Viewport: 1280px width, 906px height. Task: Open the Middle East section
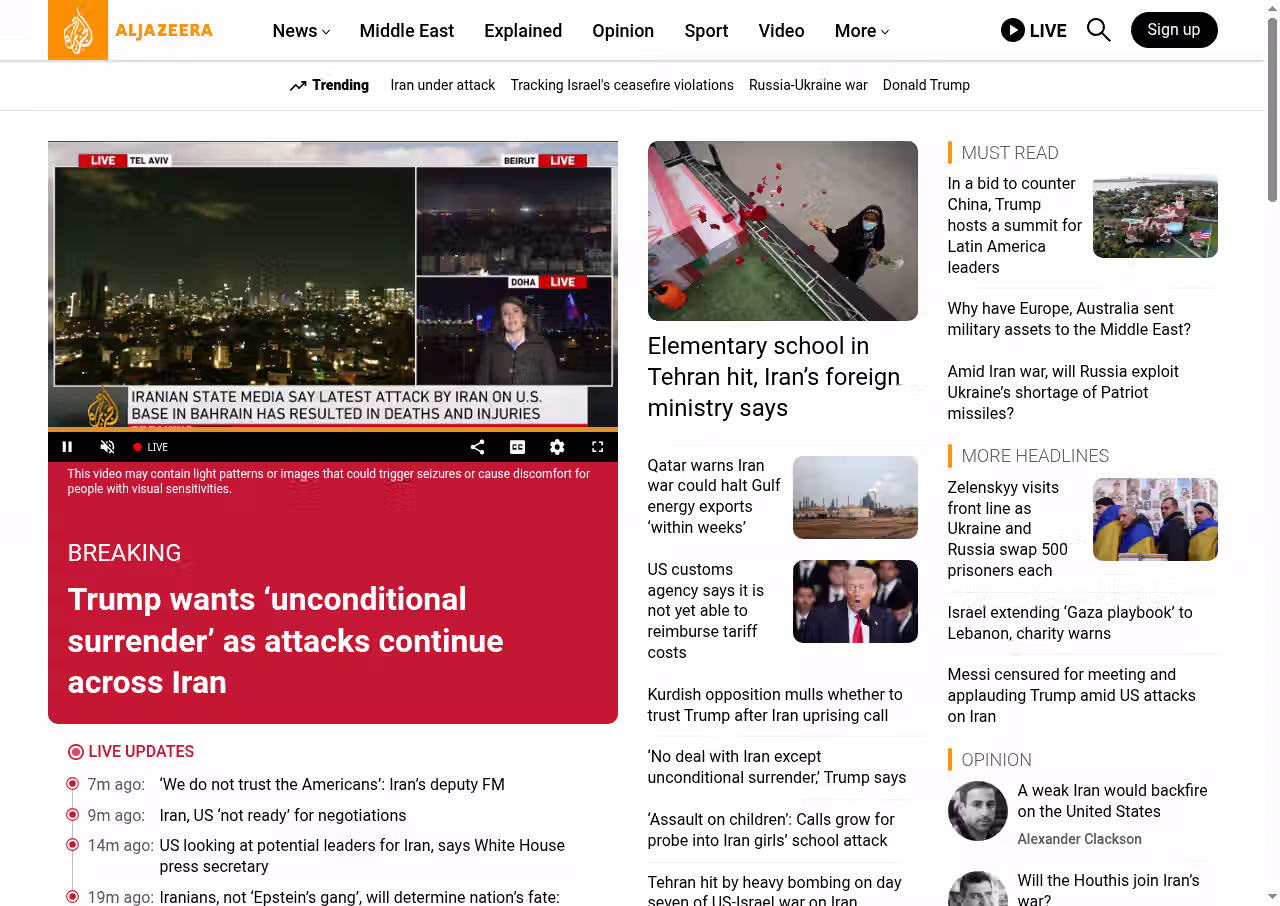click(406, 31)
